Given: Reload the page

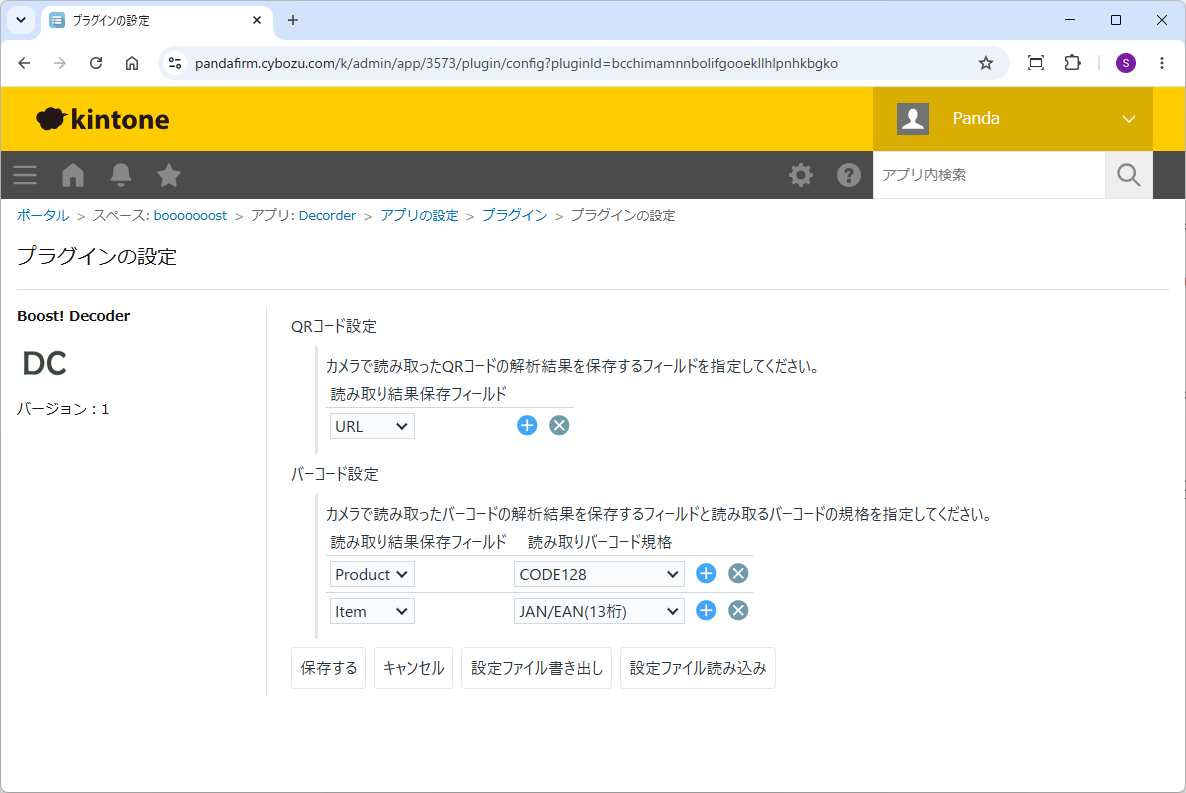Looking at the screenshot, I should point(96,63).
